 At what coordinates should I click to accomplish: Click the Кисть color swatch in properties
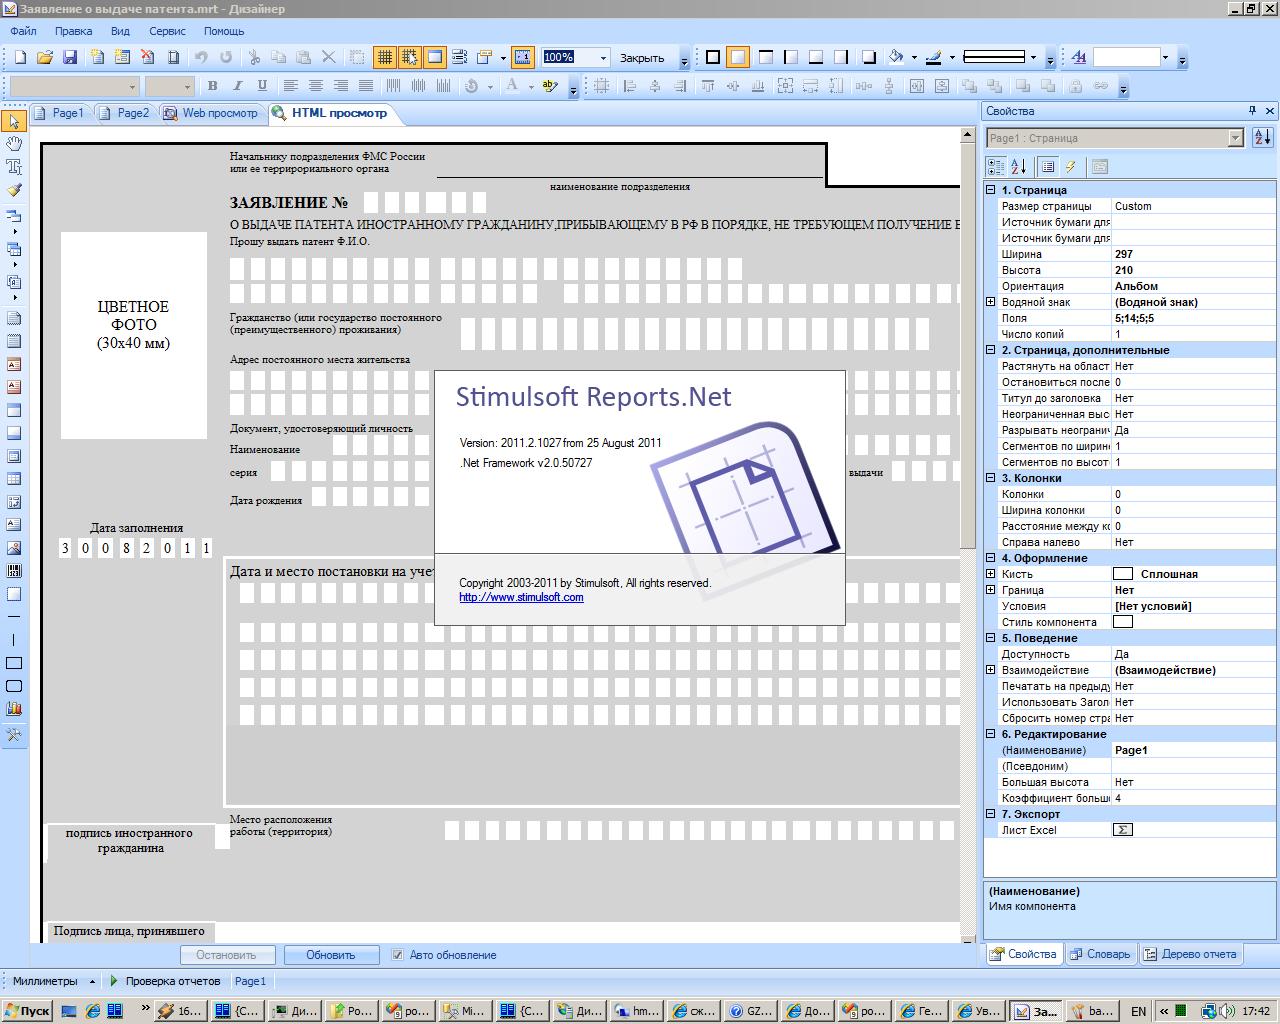pyautogui.click(x=1123, y=574)
